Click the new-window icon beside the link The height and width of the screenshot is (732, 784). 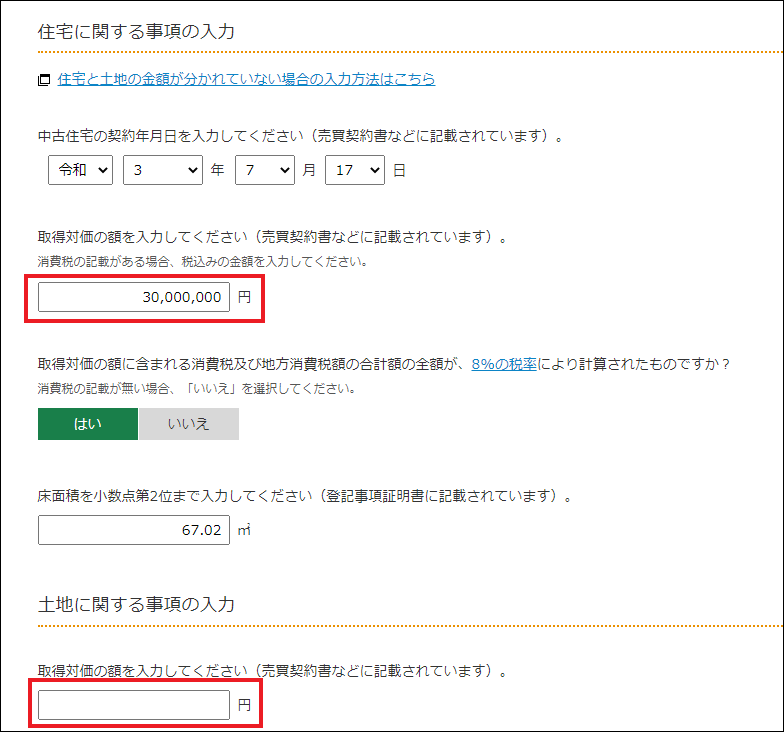pos(44,80)
